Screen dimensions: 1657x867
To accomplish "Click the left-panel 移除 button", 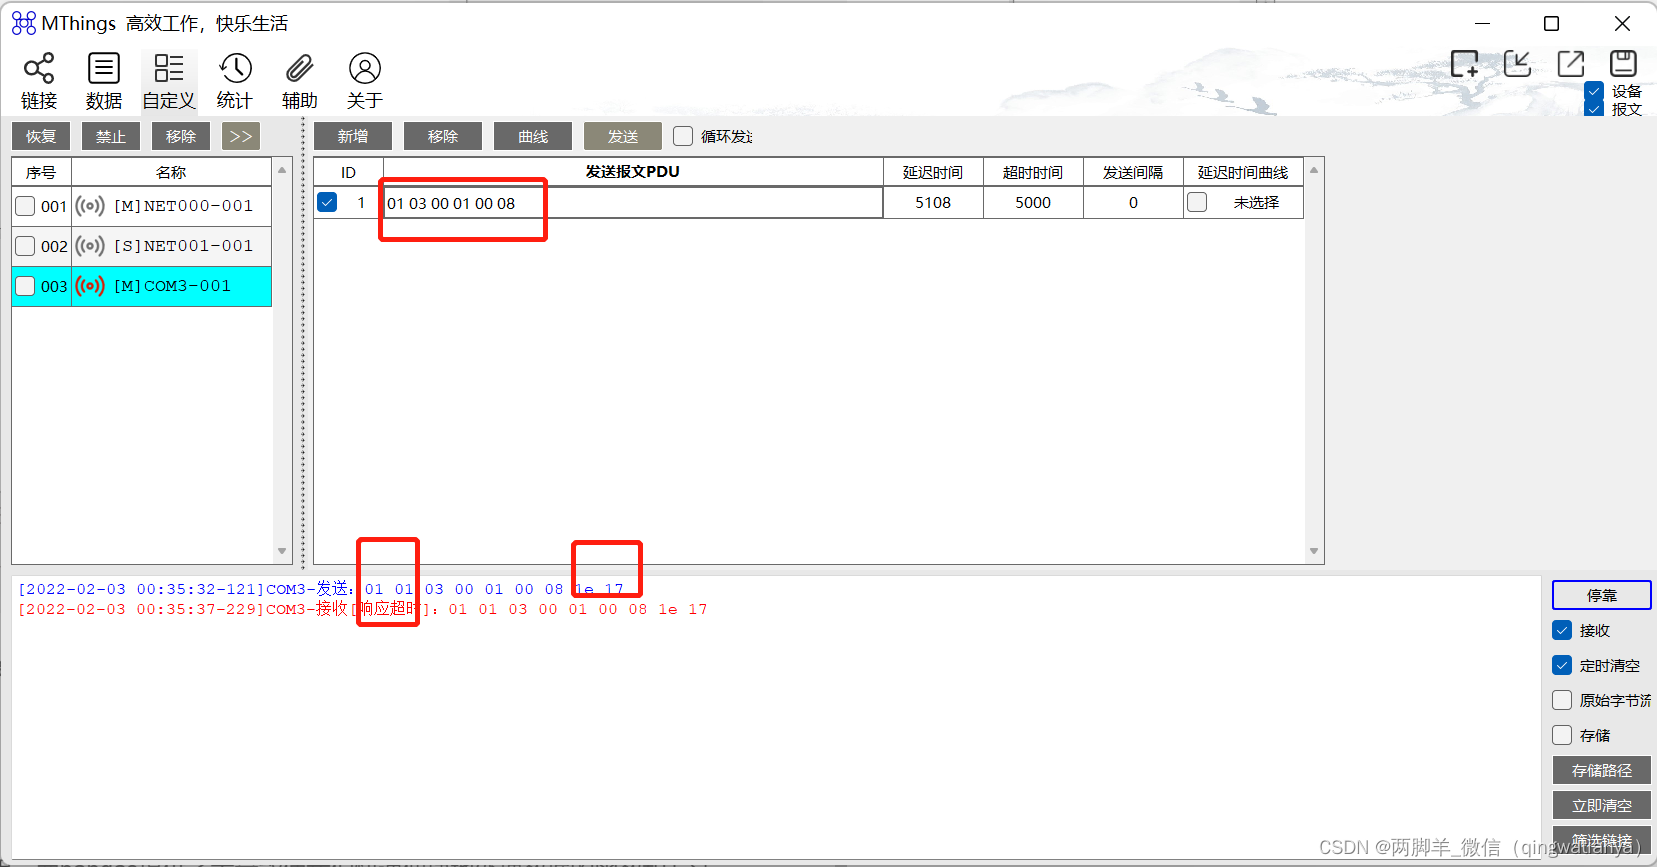I will 181,136.
